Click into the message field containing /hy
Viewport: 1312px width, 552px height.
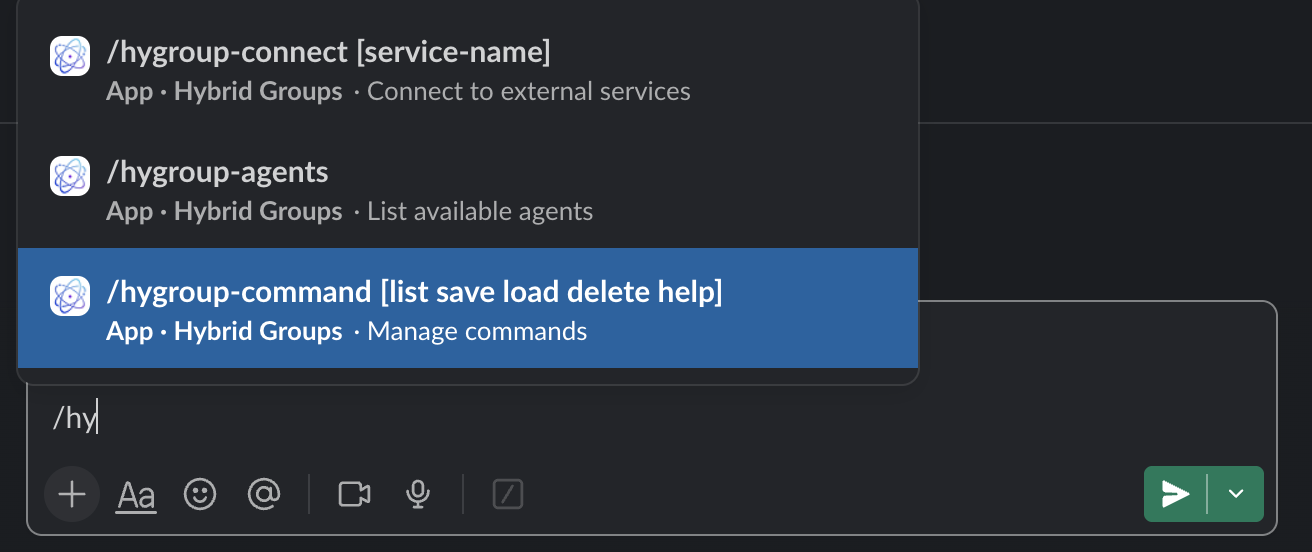tap(651, 418)
